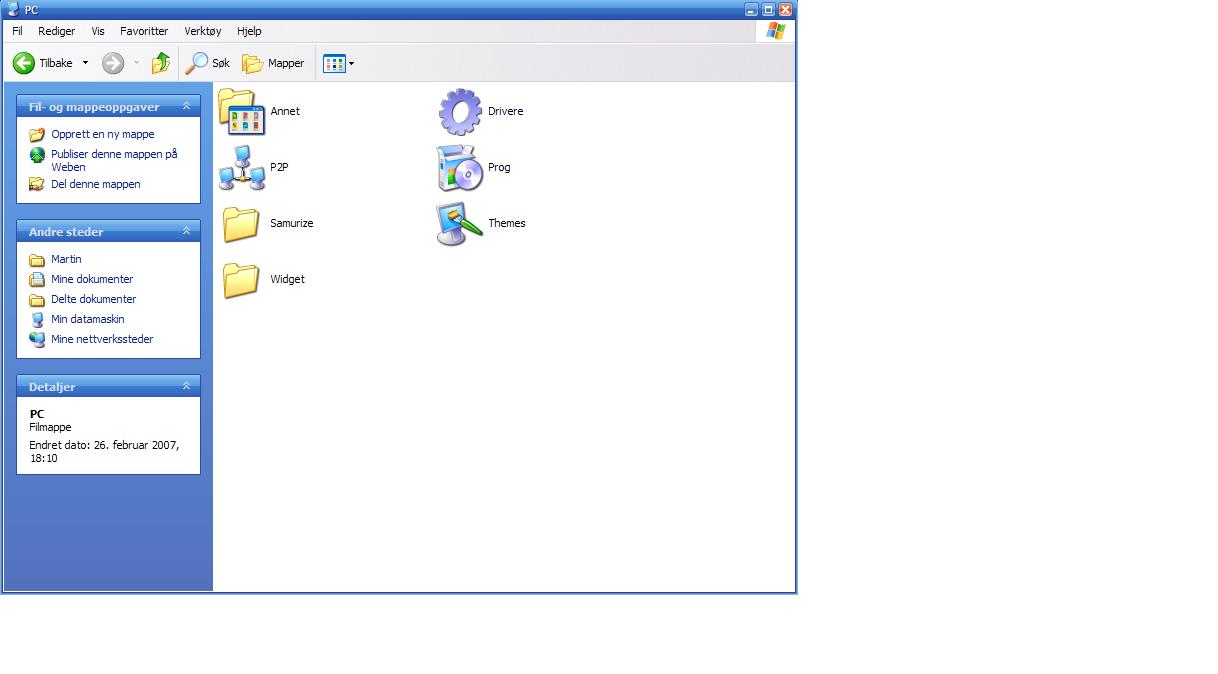Open the P2P network folder icon
1218x674 pixels.
click(241, 167)
